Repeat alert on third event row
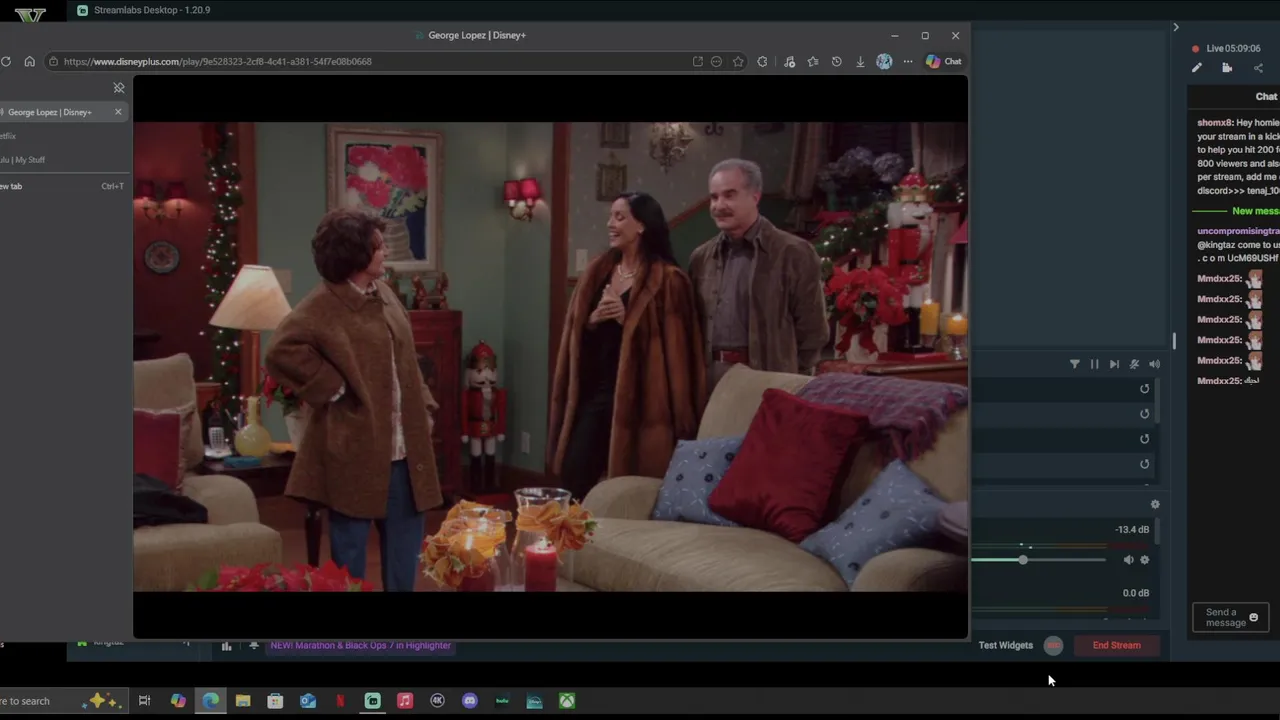Viewport: 1280px width, 720px height. [x=1145, y=439]
